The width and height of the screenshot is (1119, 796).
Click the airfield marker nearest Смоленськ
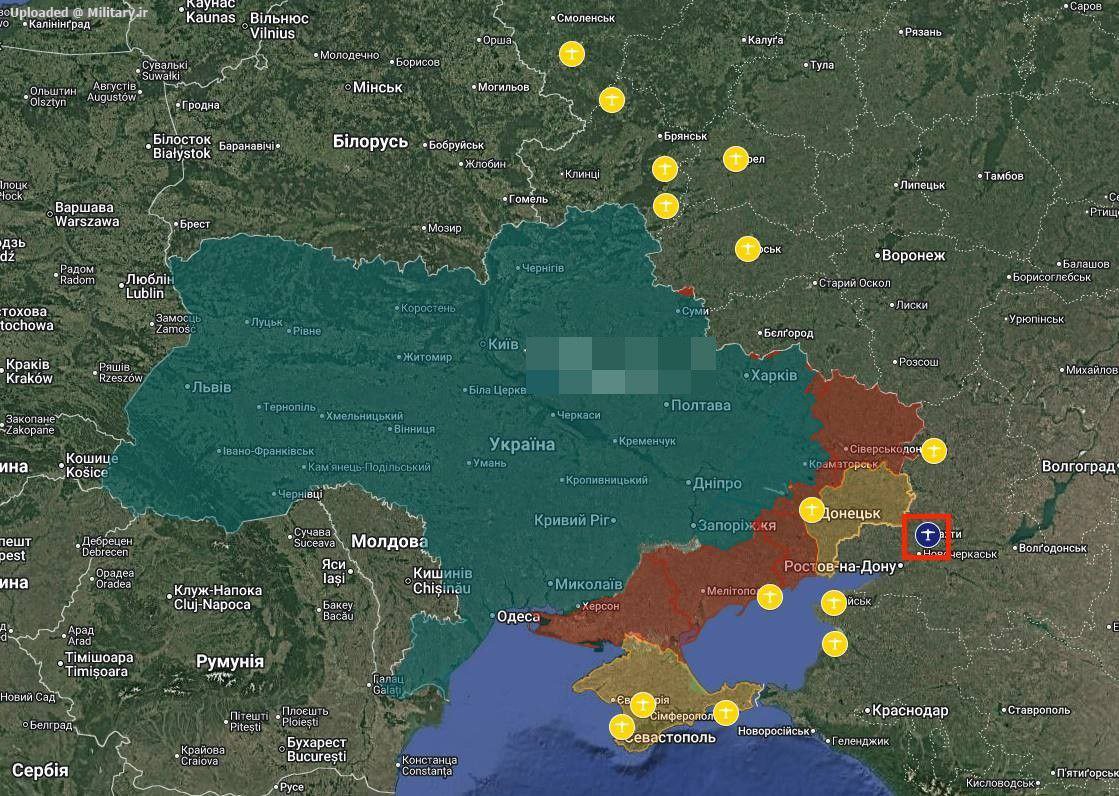point(571,53)
